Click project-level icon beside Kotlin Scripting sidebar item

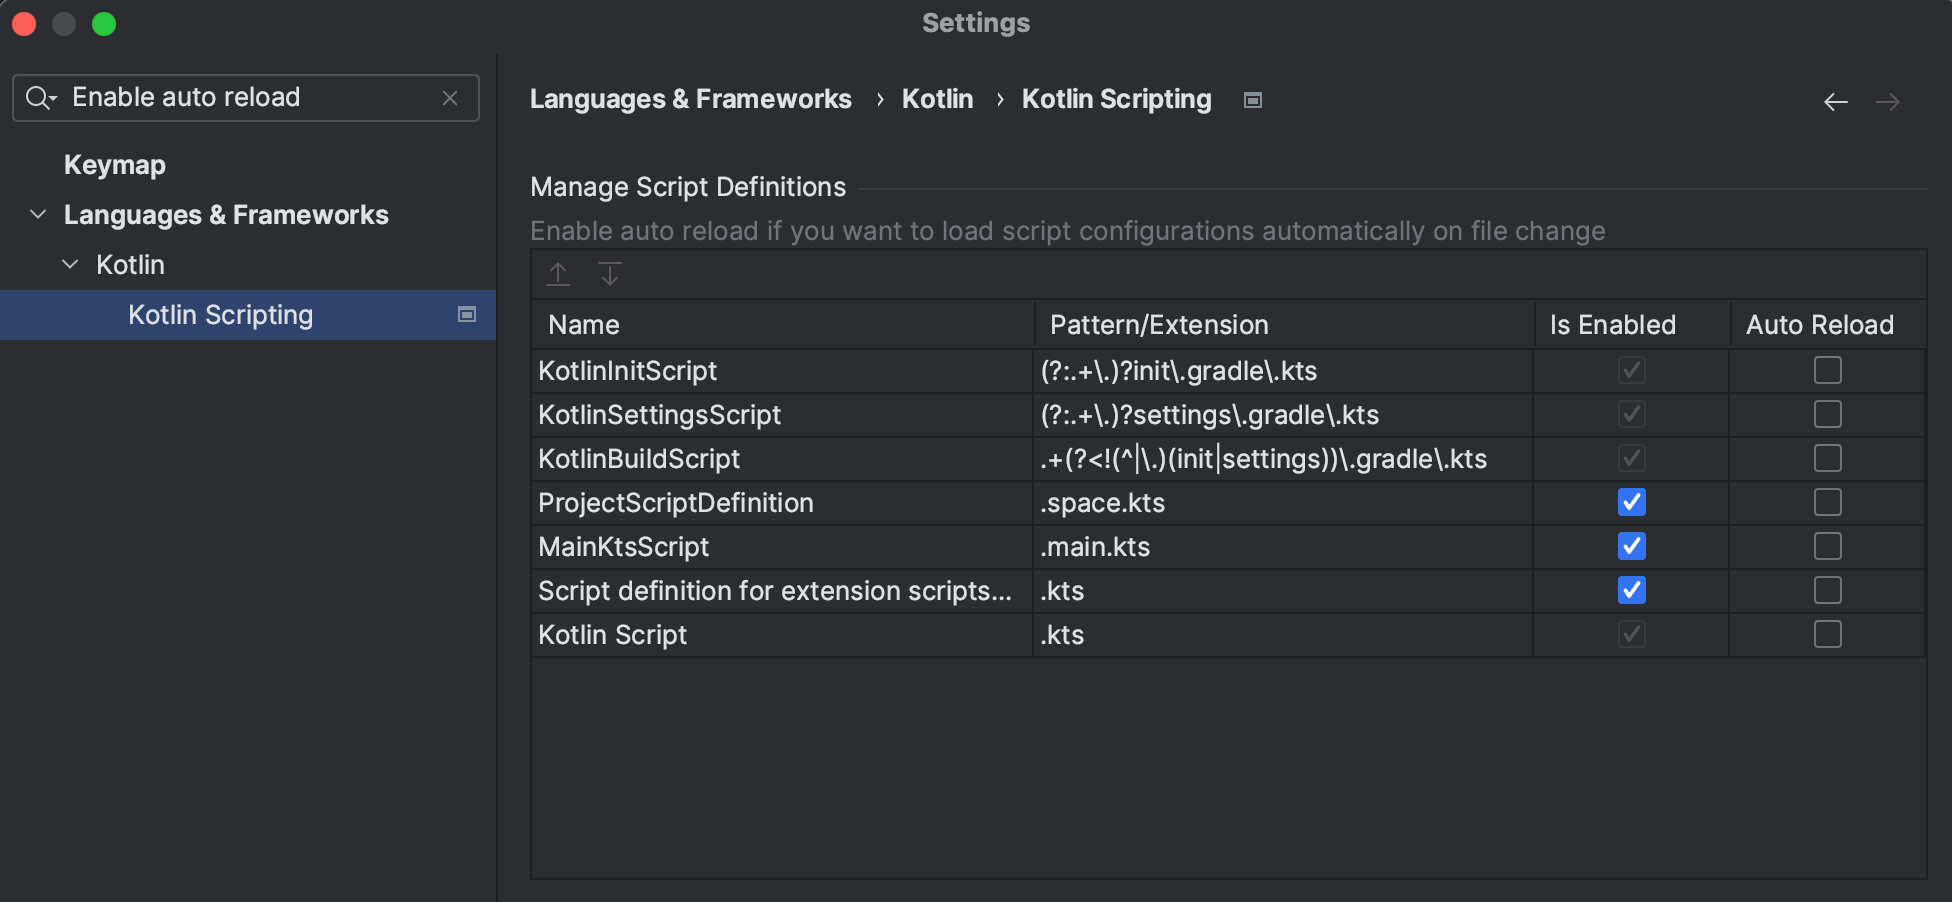click(x=467, y=315)
